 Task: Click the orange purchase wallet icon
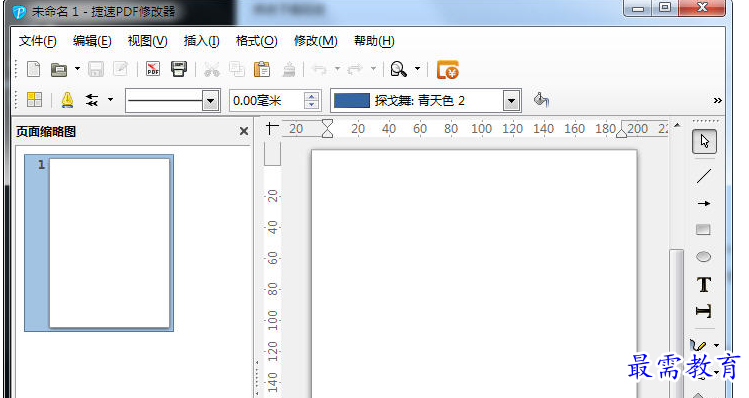tap(448, 70)
